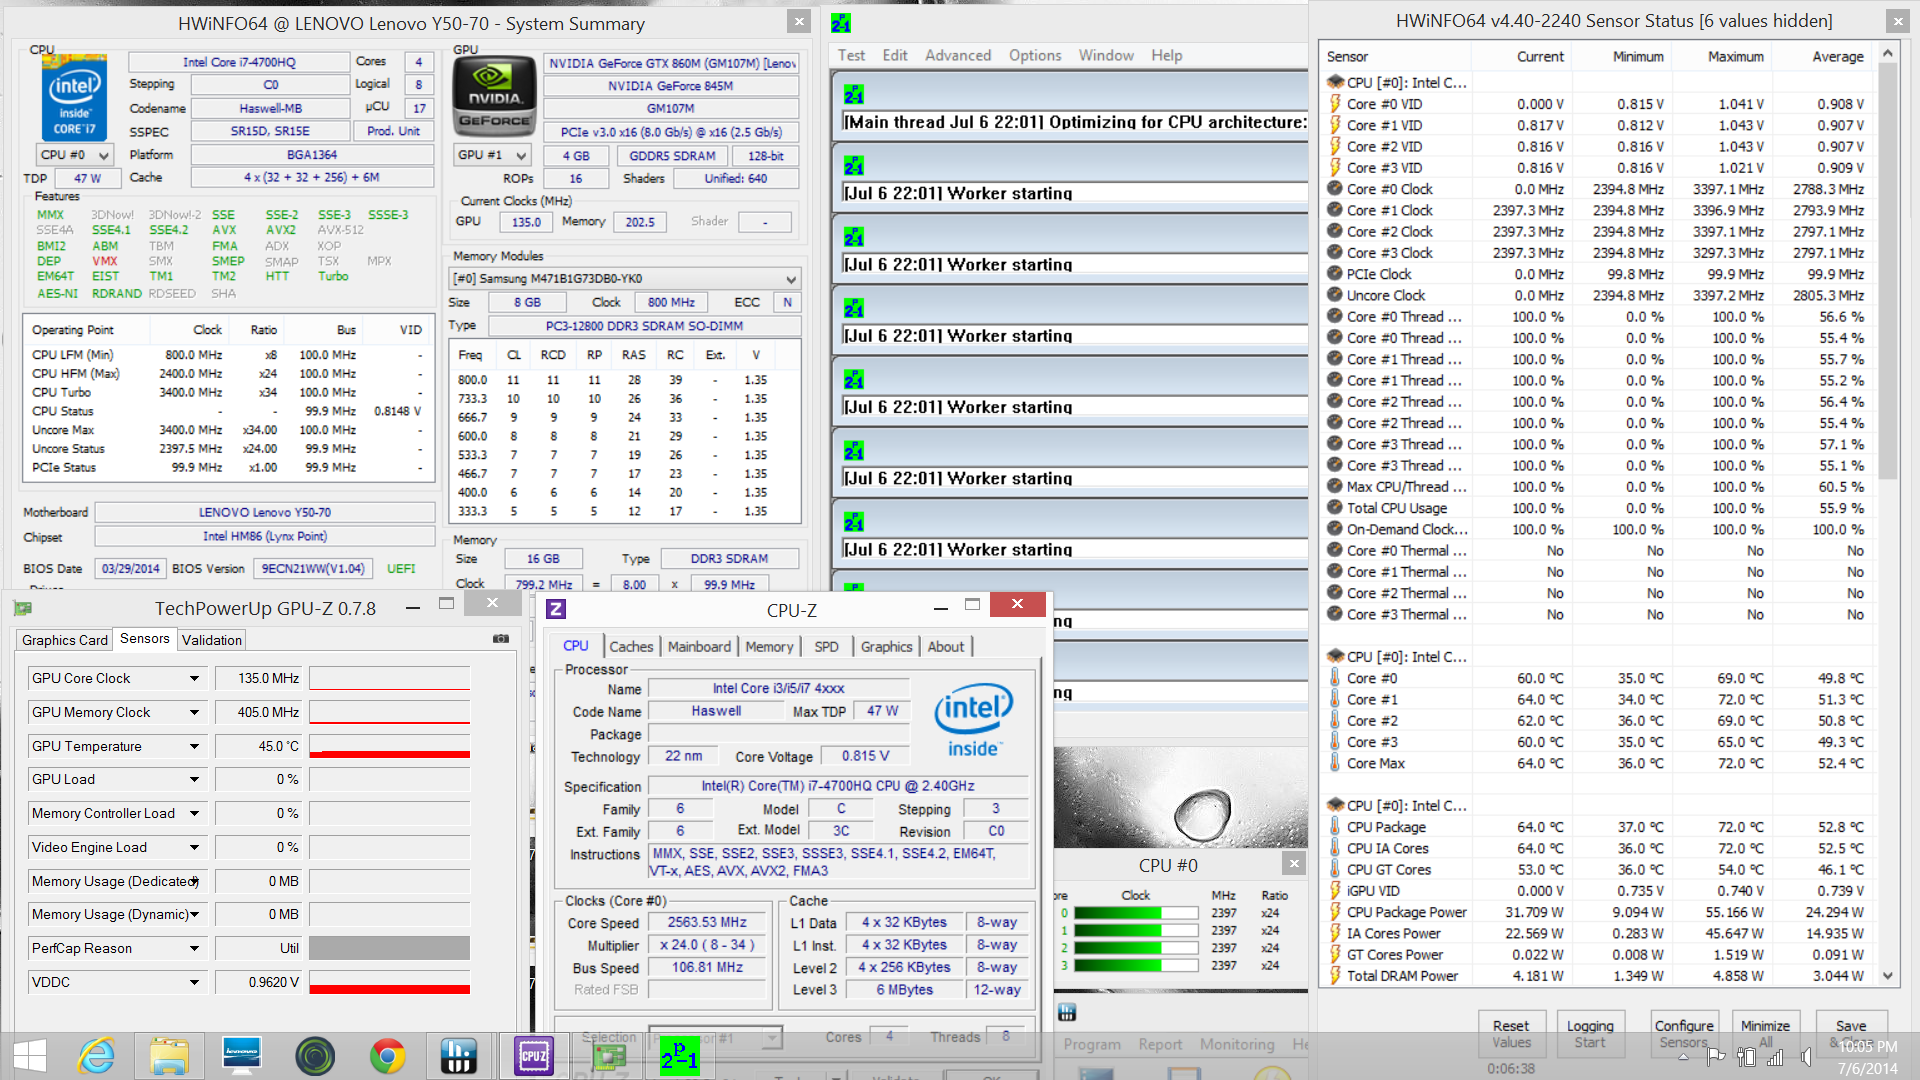
Task: Open the Options menu in Prime95
Action: click(x=1035, y=55)
